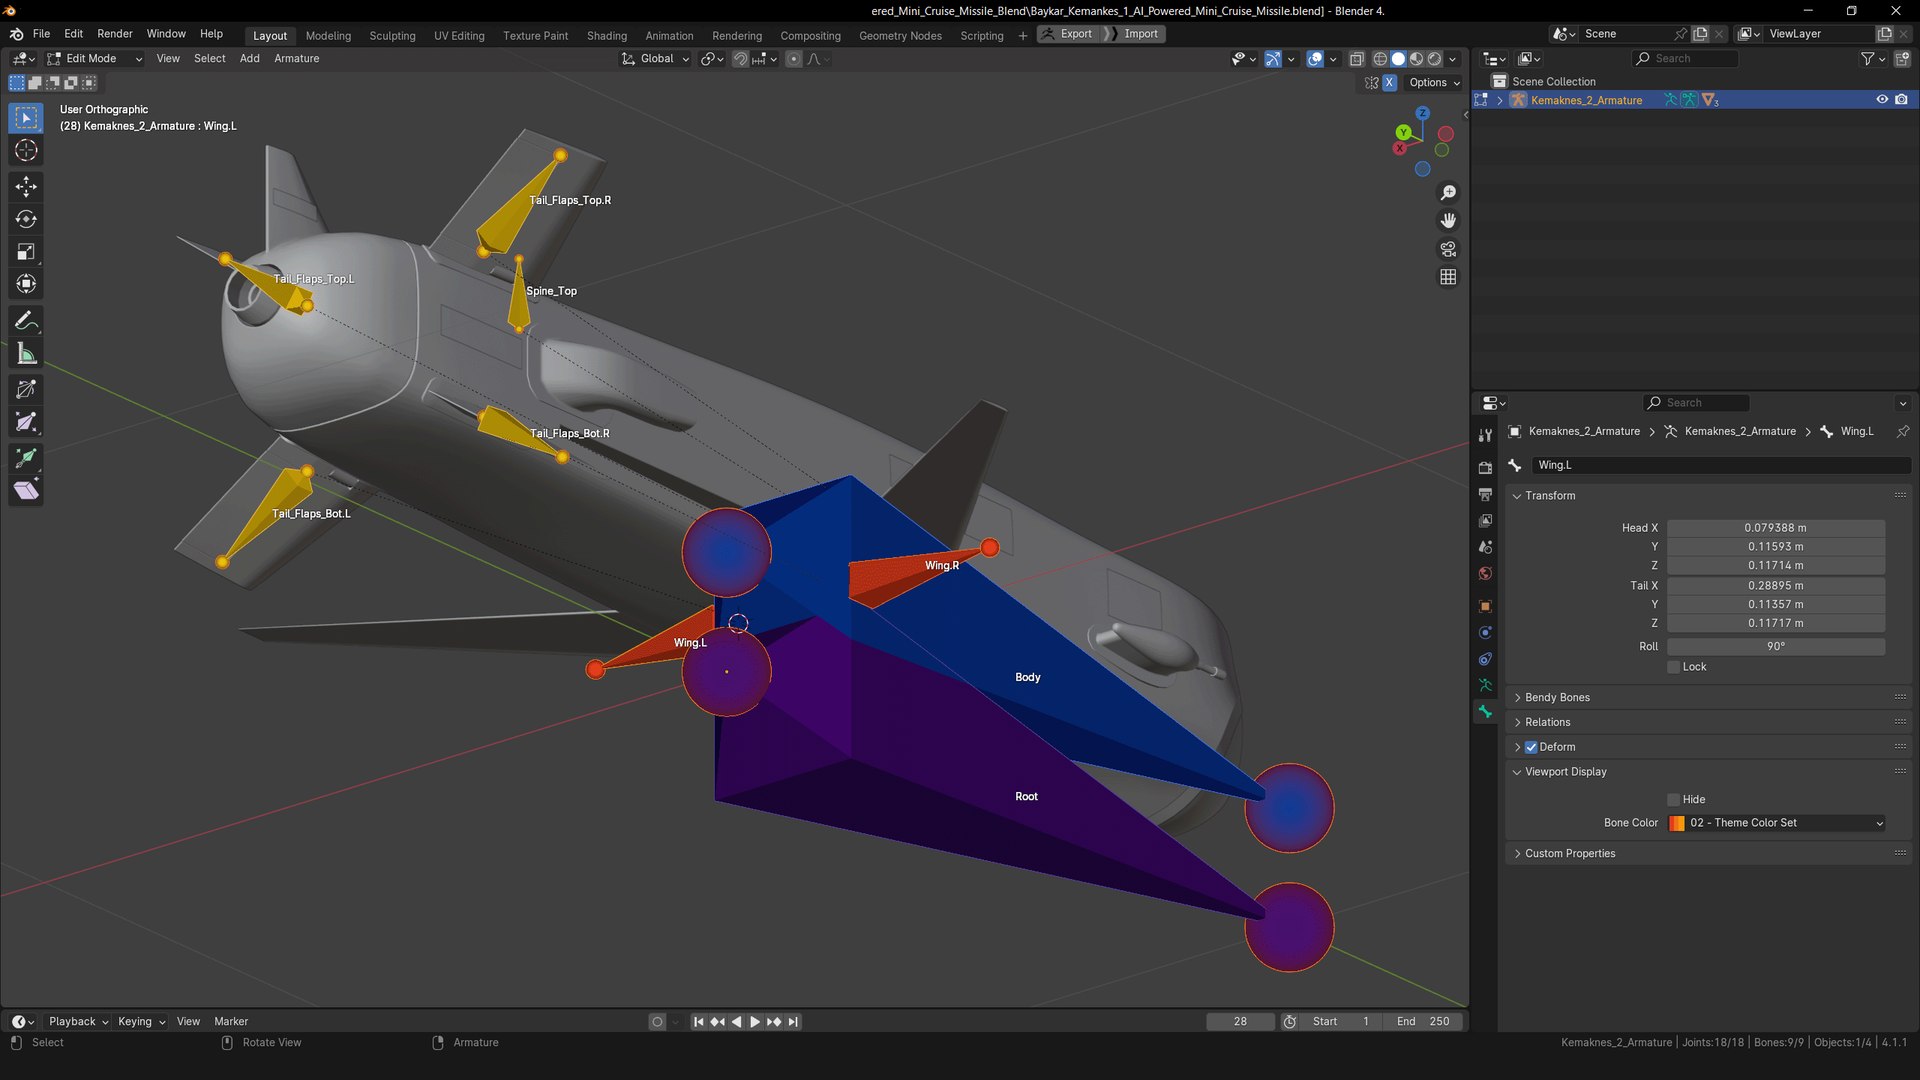Open the Render menu
This screenshot has height=1080, width=1920.
point(115,34)
